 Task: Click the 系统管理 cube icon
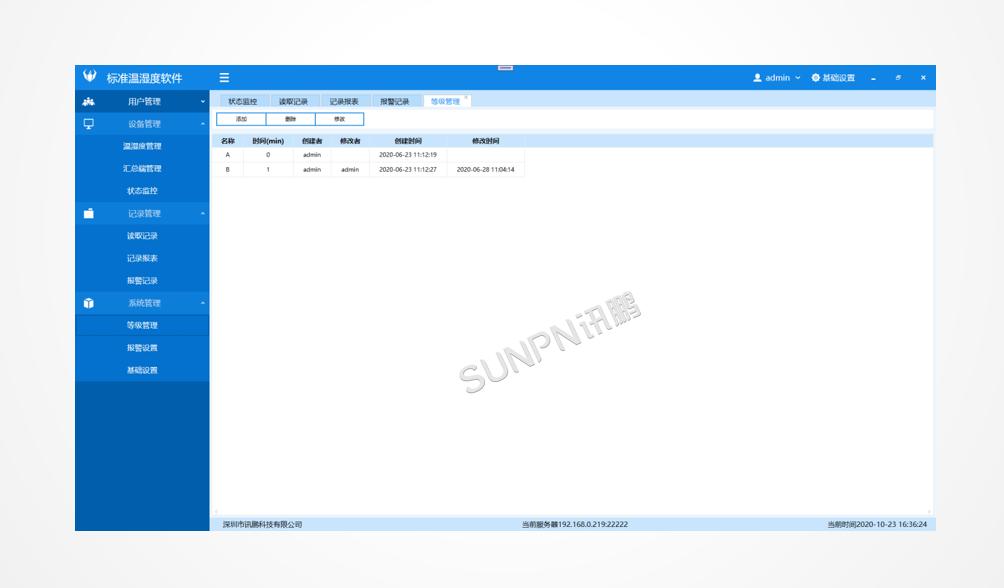[x=89, y=303]
